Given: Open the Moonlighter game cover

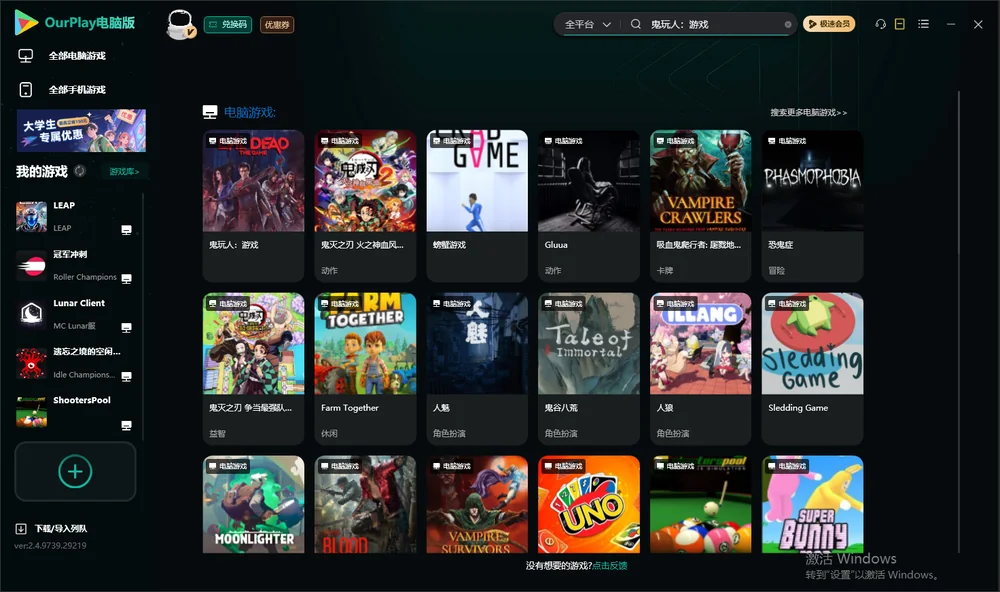Looking at the screenshot, I should tap(254, 505).
